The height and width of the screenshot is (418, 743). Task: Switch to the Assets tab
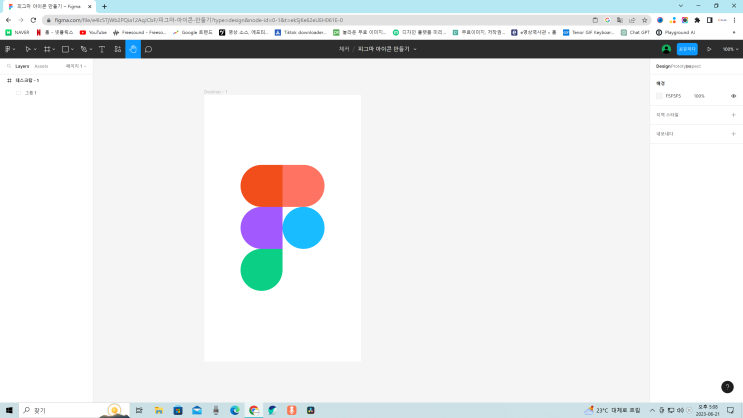pyautogui.click(x=41, y=66)
